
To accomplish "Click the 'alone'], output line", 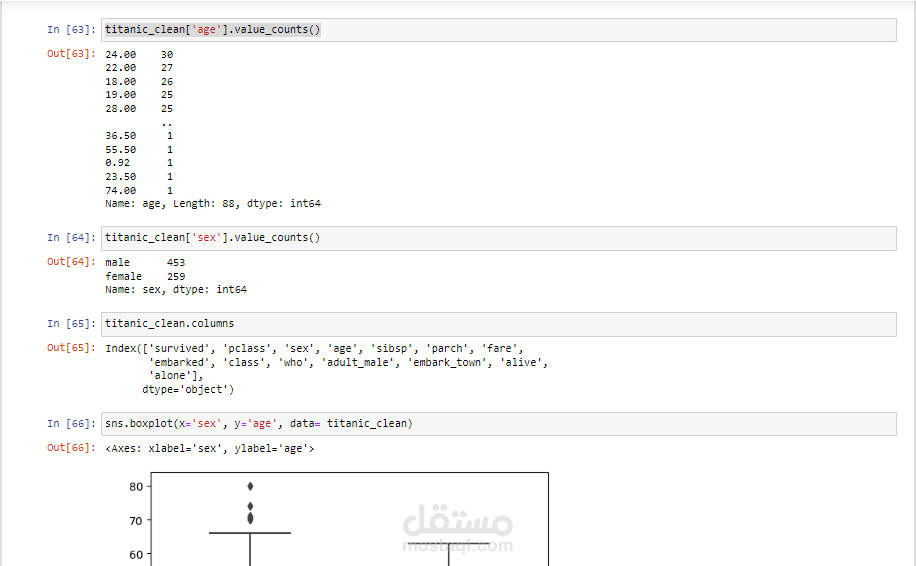I will [176, 376].
